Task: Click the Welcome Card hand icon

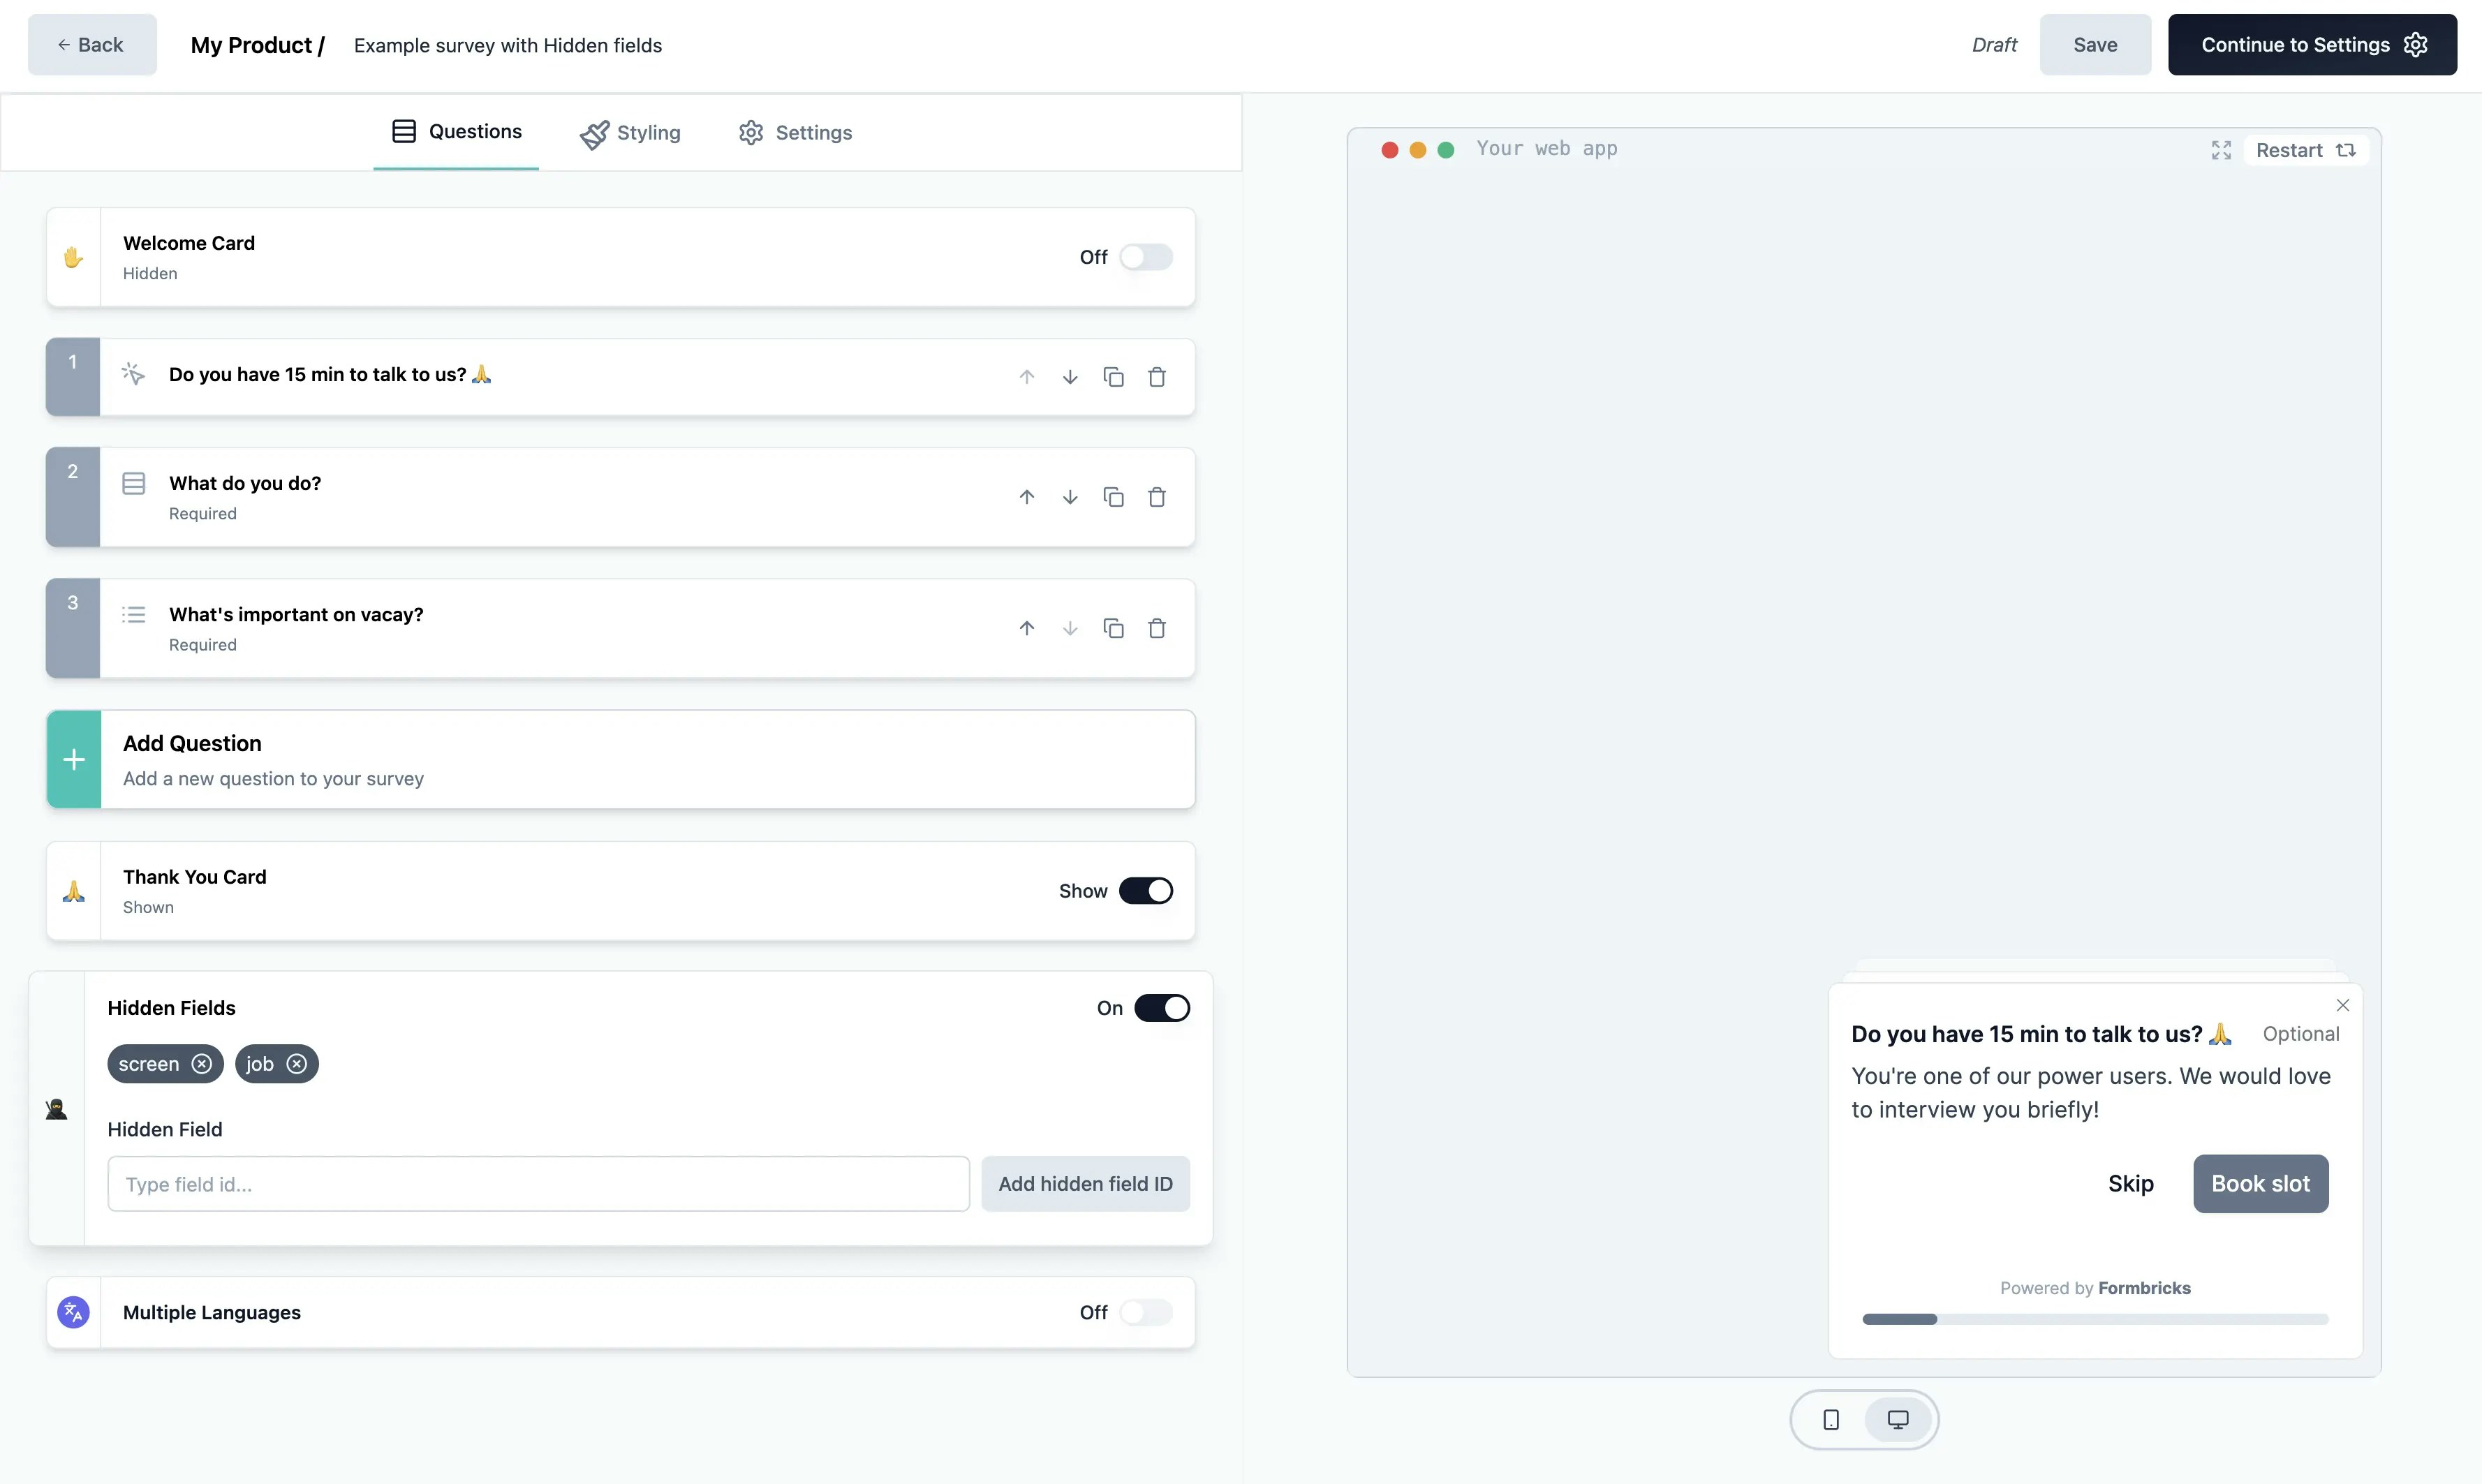Action: coord(73,258)
